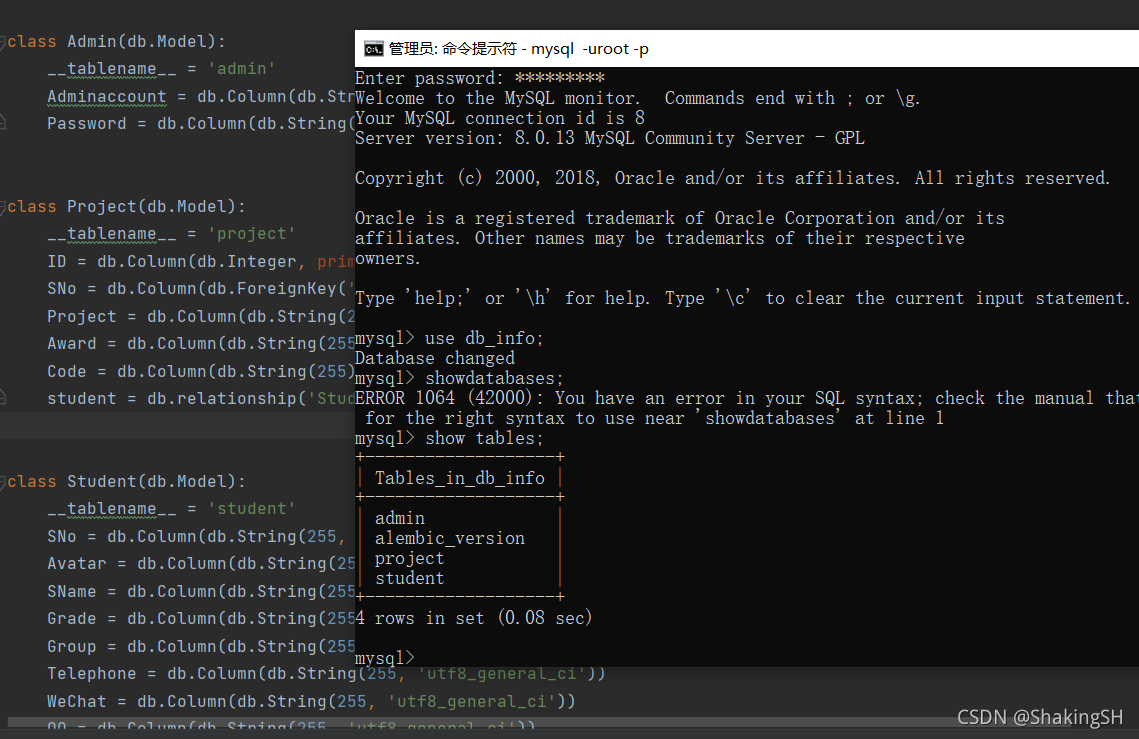Click the 'WeChat = db.Column' code line

pos(312,701)
